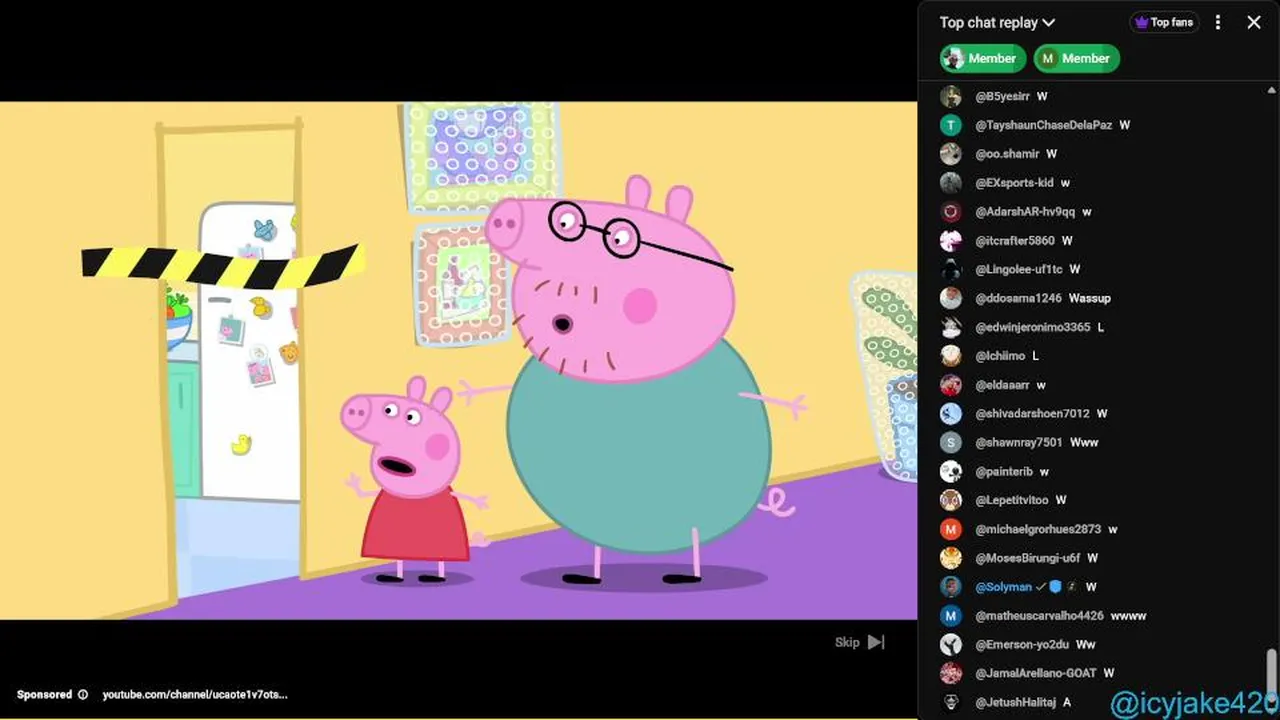This screenshot has width=1280, height=720.
Task: Click the second Member badge with M avatar
Action: [1077, 58]
